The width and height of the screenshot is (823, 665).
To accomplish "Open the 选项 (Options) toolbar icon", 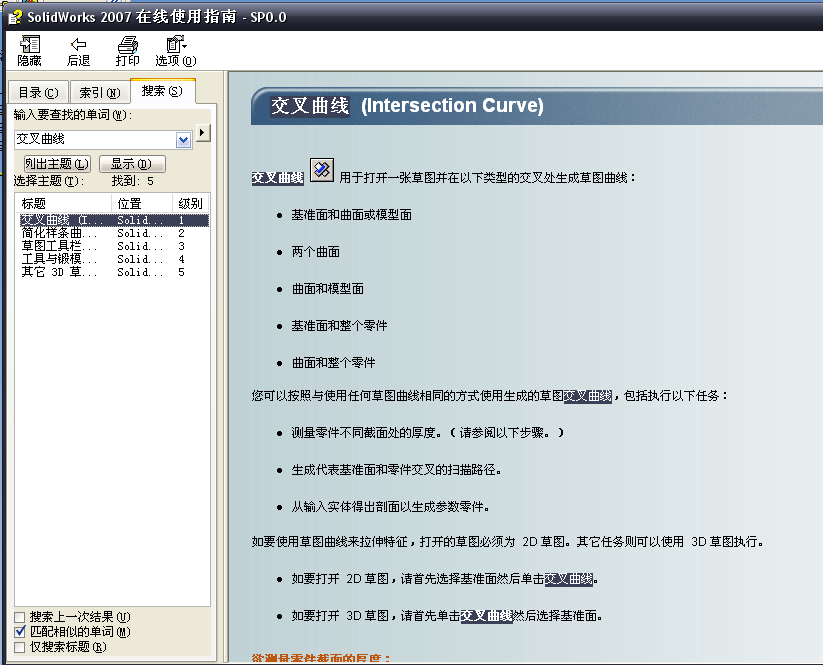I will 176,50.
